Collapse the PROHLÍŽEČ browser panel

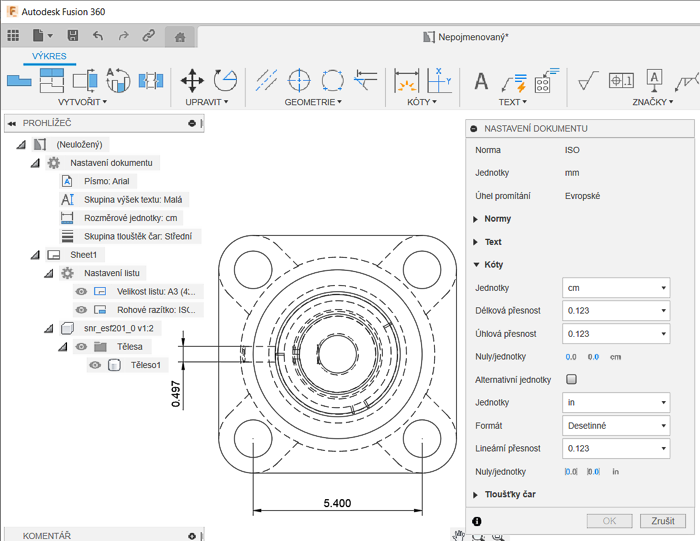pyautogui.click(x=12, y=123)
